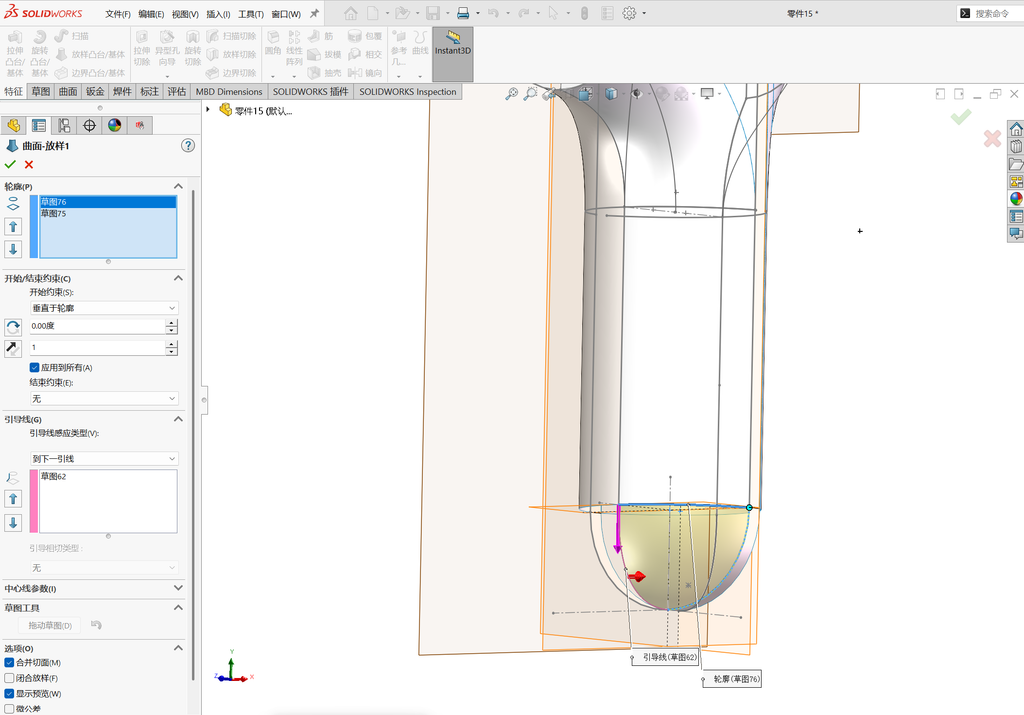Open 开始约束 dropdown 垂直于轮廓
Screen dimensions: 1024x715
point(104,308)
